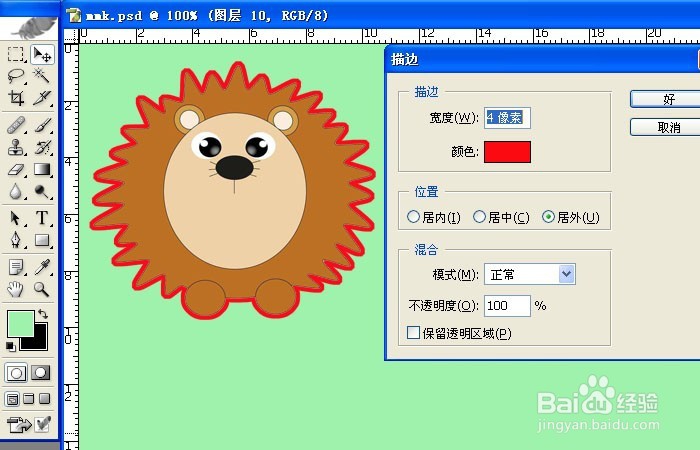Click the 不透明度 opacity input field
The width and height of the screenshot is (700, 450).
[508, 306]
